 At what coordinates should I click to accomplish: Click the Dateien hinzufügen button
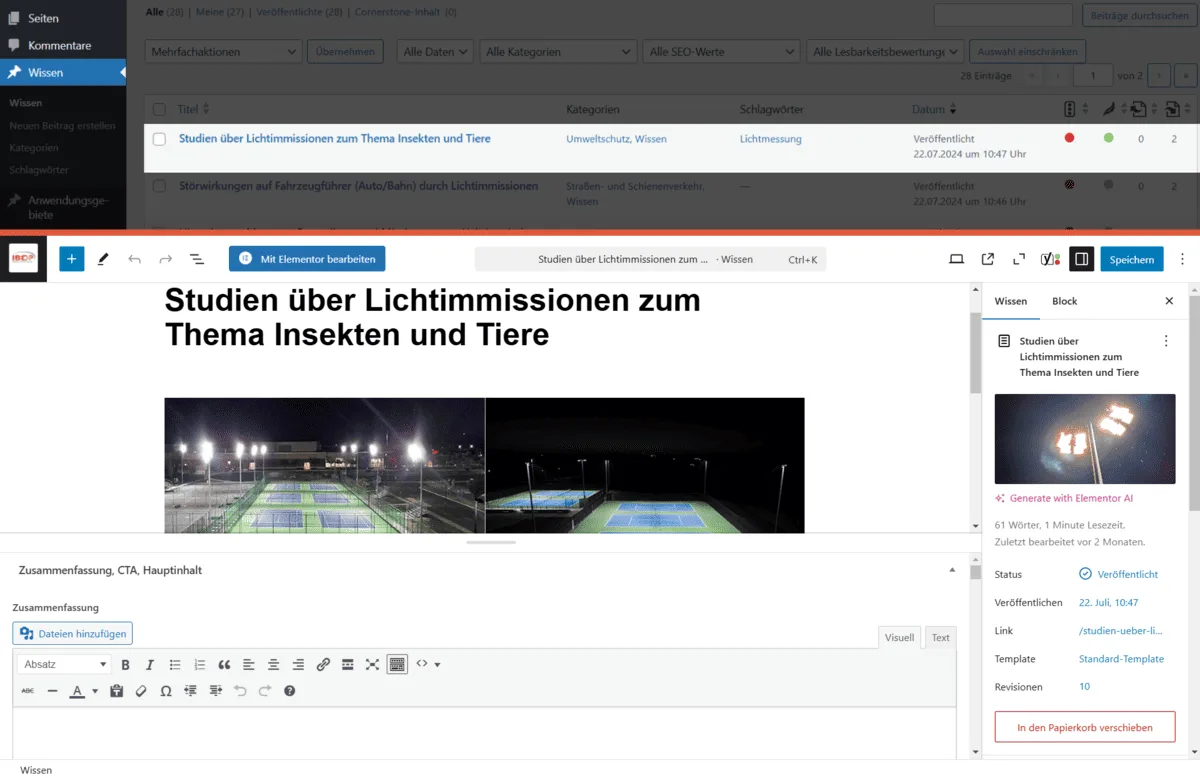click(x=72, y=633)
